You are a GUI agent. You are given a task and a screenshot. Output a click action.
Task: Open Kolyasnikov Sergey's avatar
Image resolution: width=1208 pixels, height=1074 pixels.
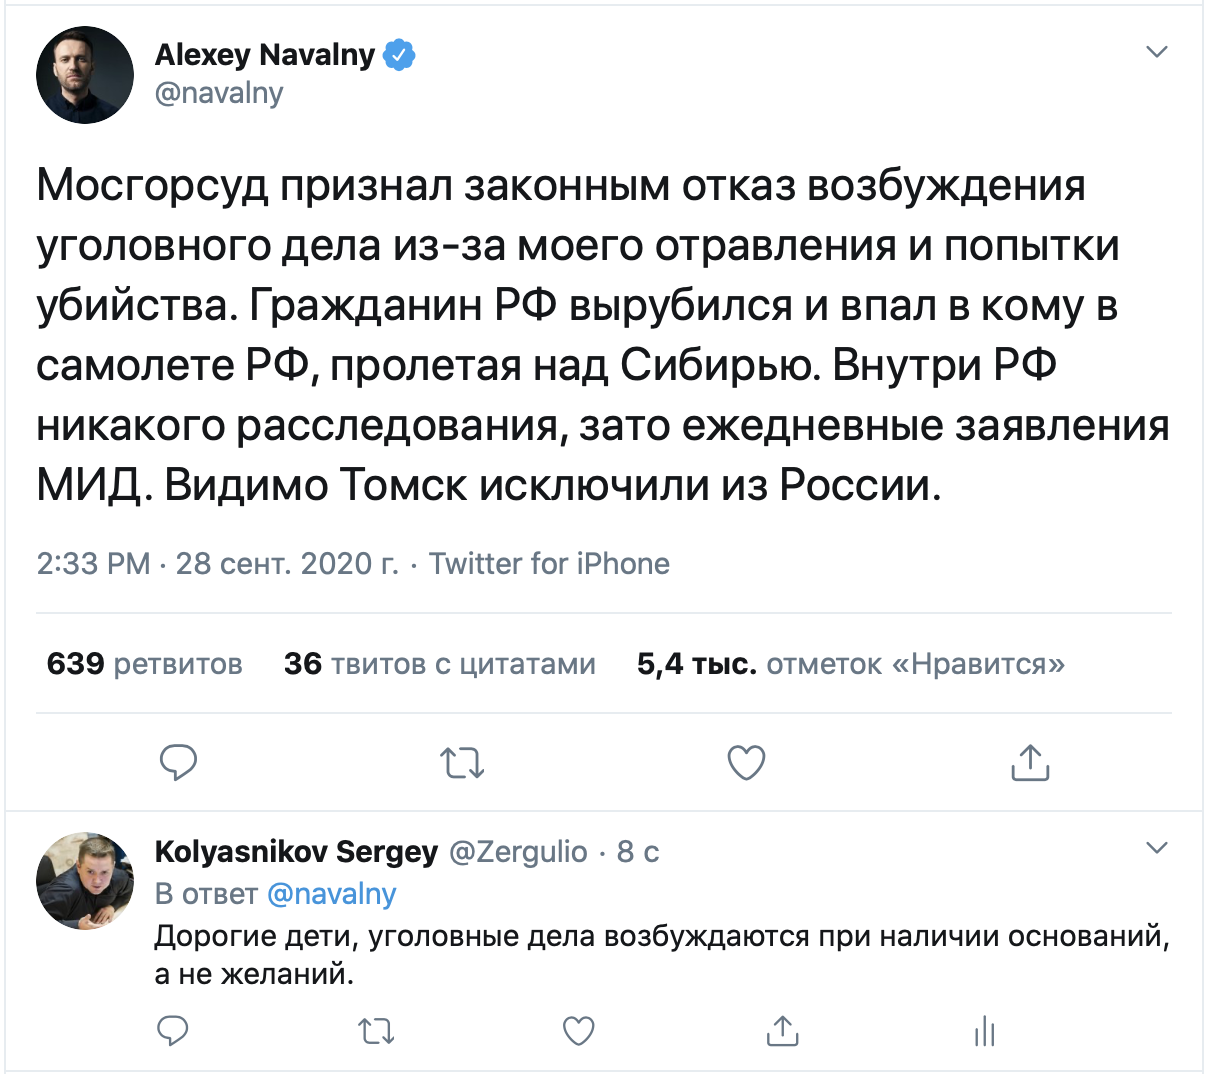tap(85, 881)
